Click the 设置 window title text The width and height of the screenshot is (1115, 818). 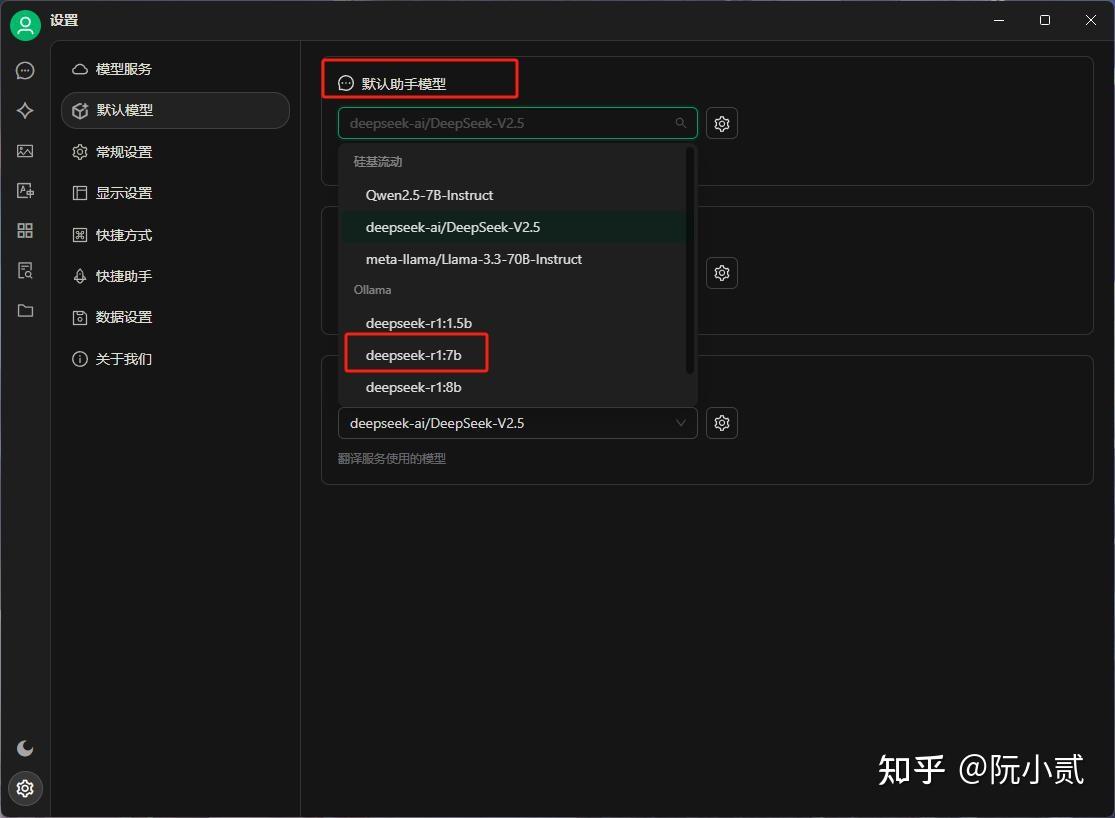click(x=64, y=20)
